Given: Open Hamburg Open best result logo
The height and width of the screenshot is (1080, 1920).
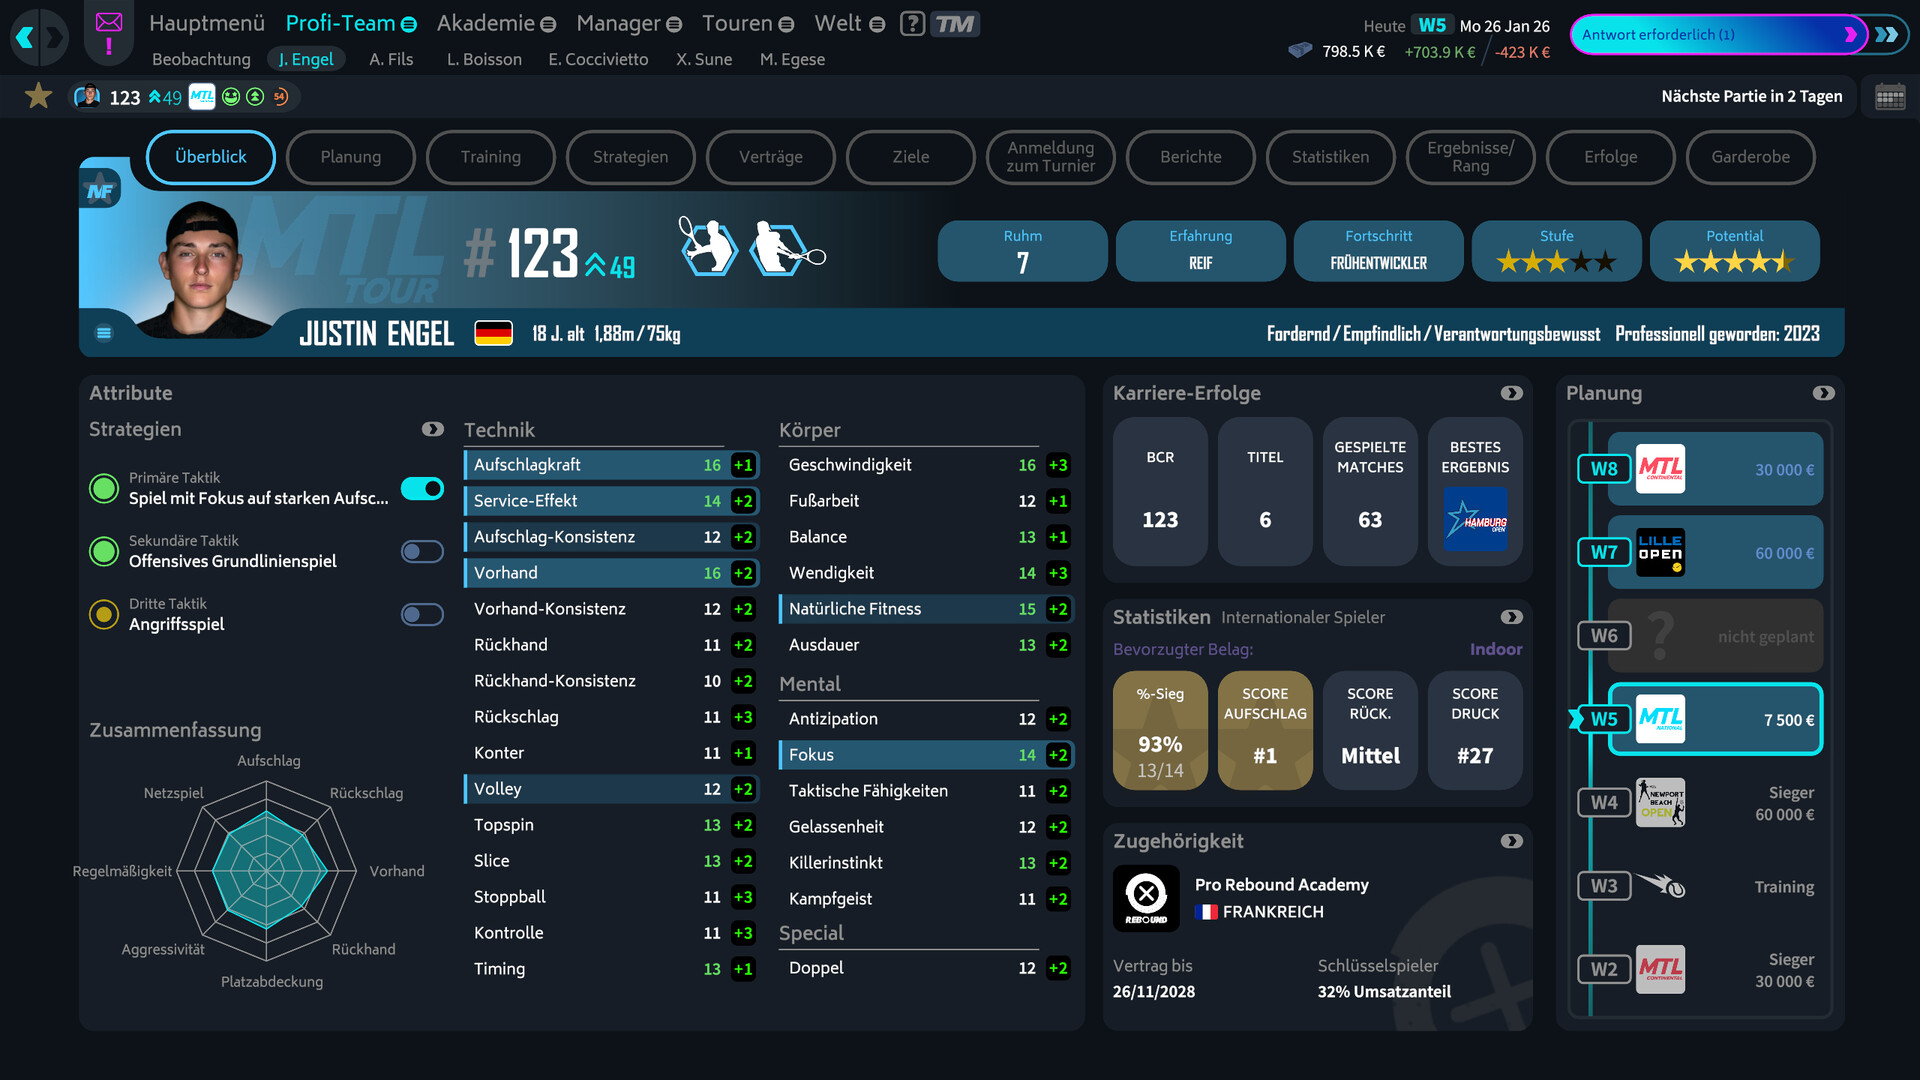Looking at the screenshot, I should click(x=1475, y=518).
